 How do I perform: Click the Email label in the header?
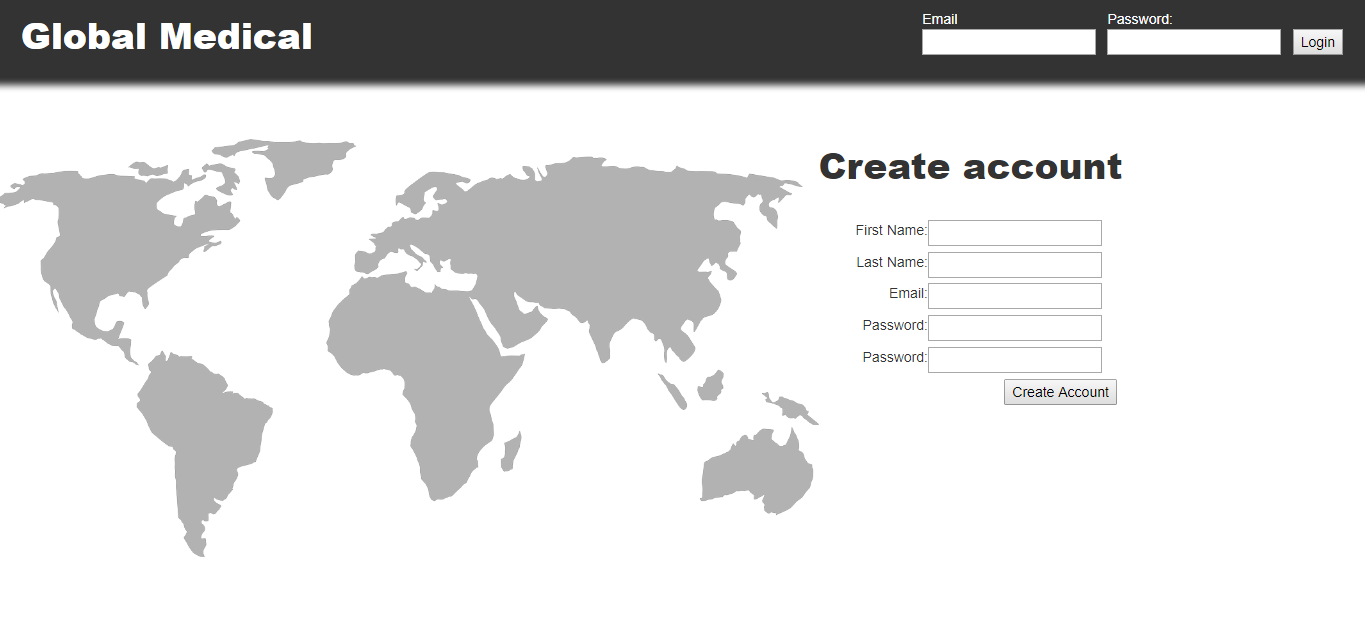(939, 19)
